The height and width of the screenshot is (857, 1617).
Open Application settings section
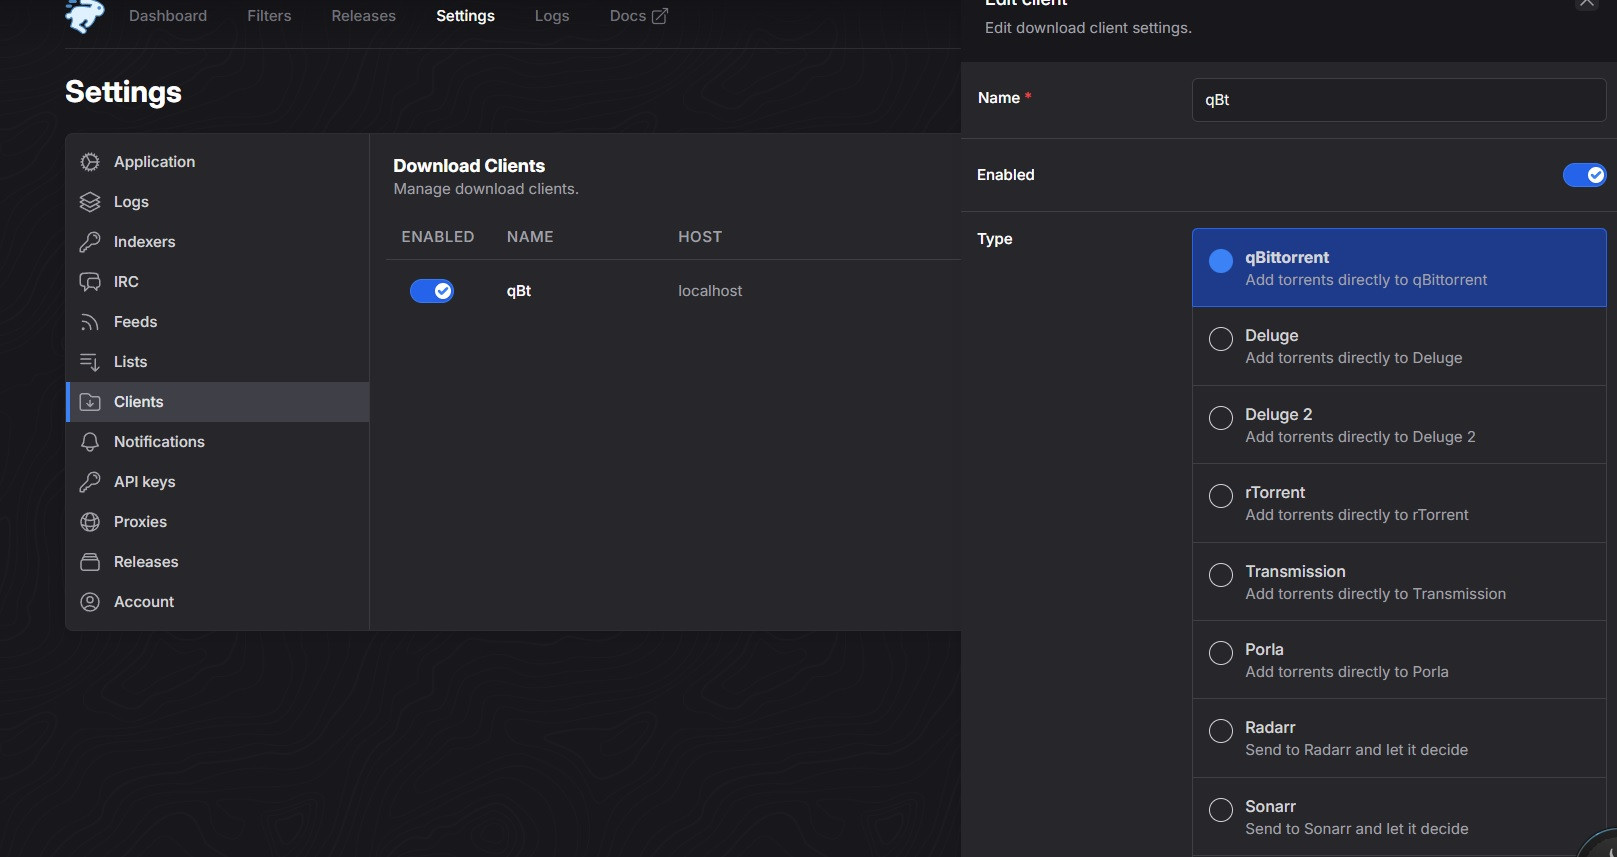pyautogui.click(x=218, y=162)
